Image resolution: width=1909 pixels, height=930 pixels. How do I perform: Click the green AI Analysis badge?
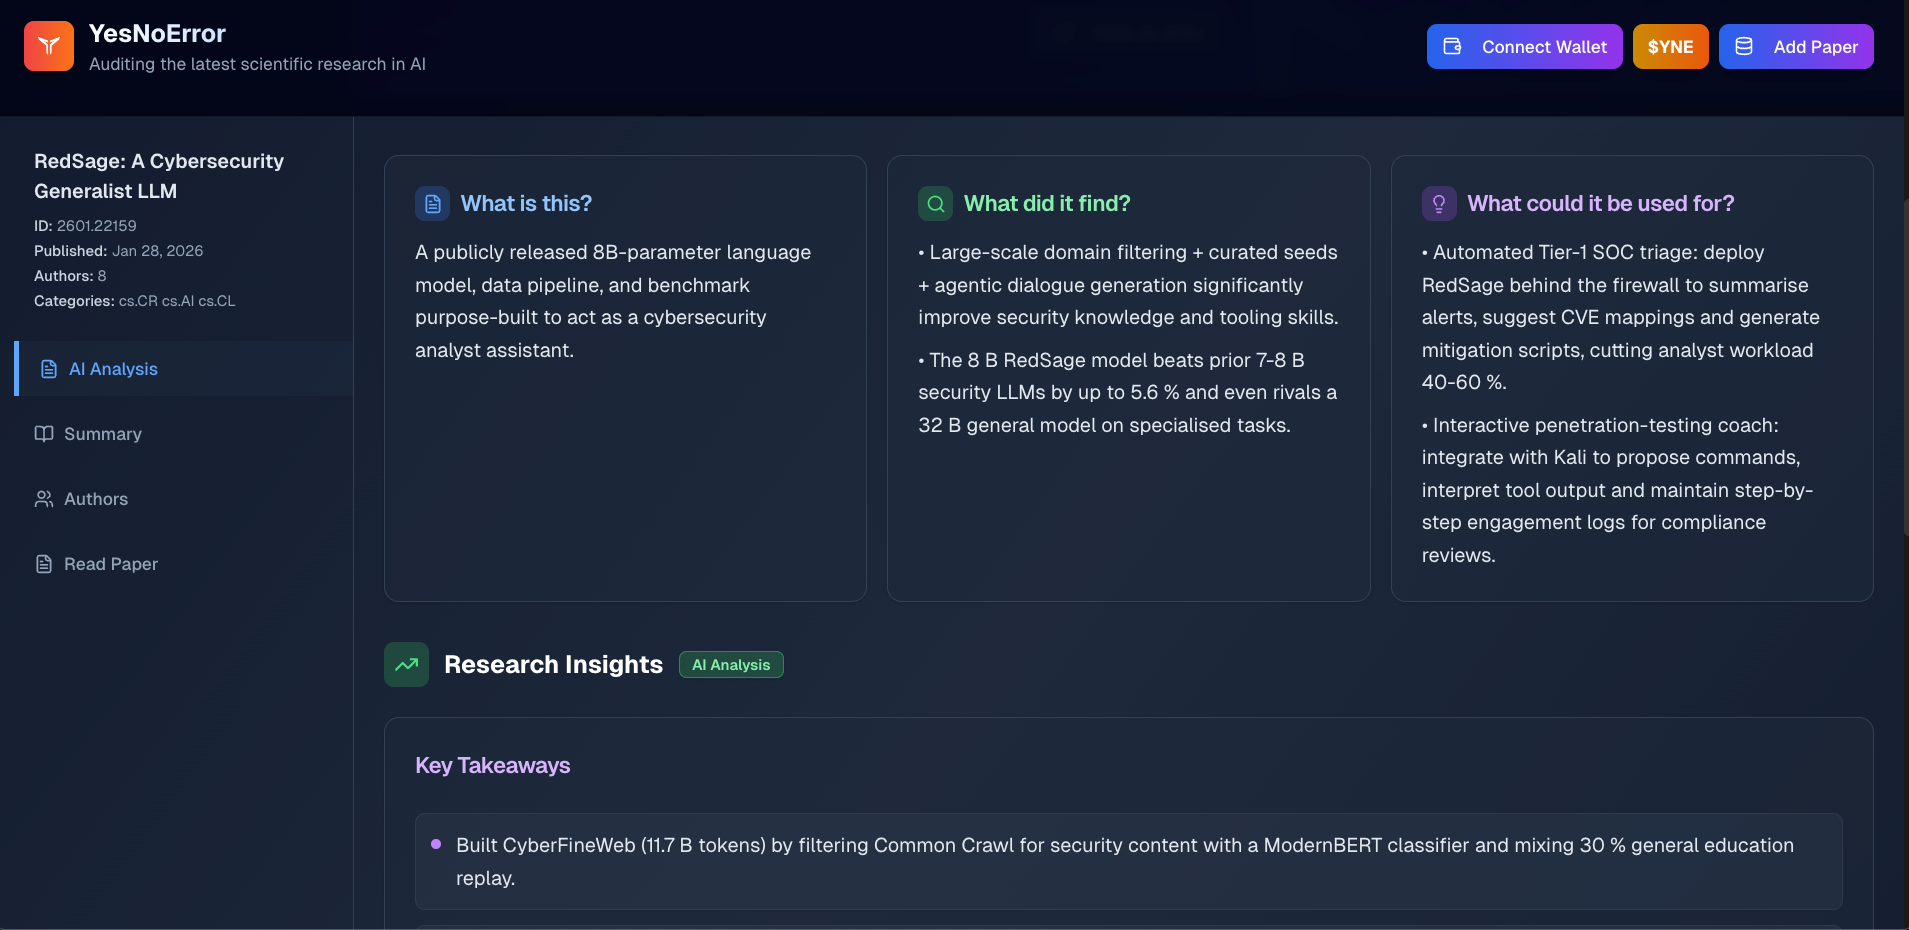[x=731, y=665]
